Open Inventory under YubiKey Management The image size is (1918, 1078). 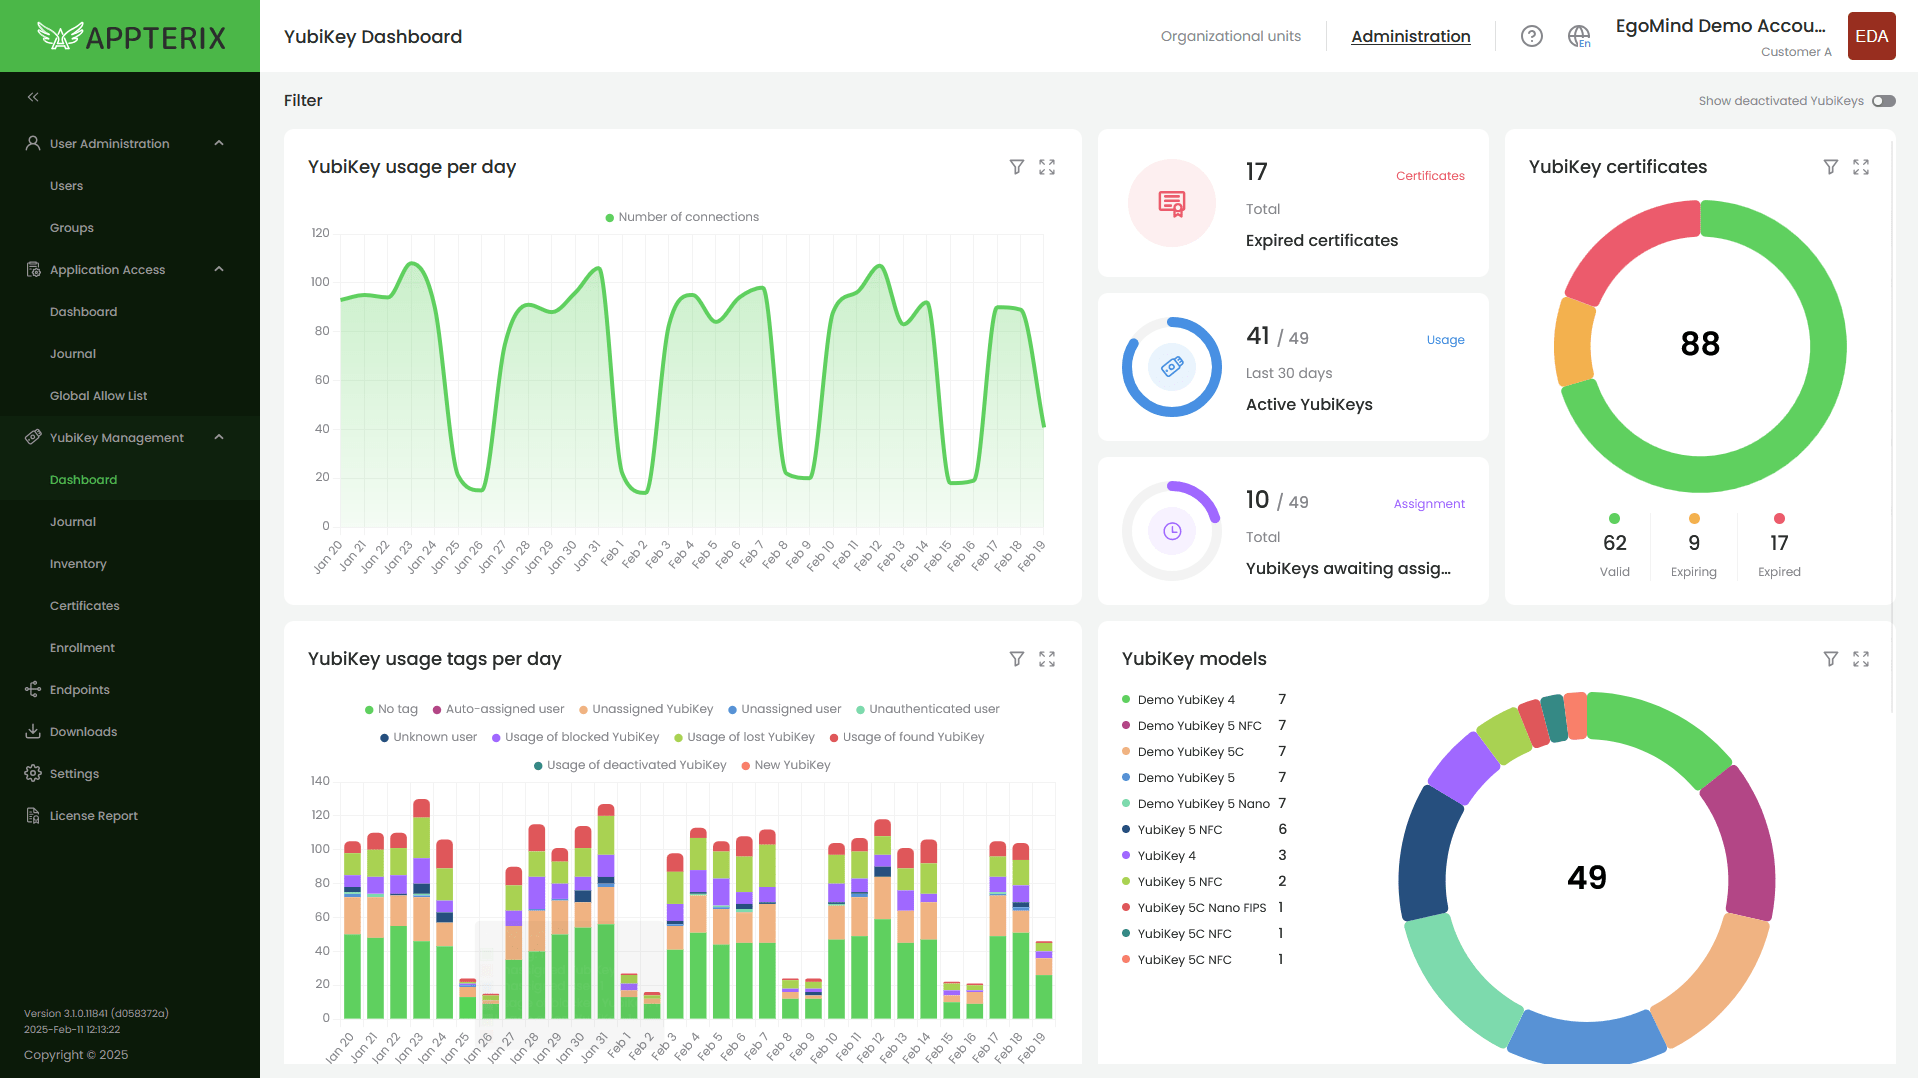78,564
